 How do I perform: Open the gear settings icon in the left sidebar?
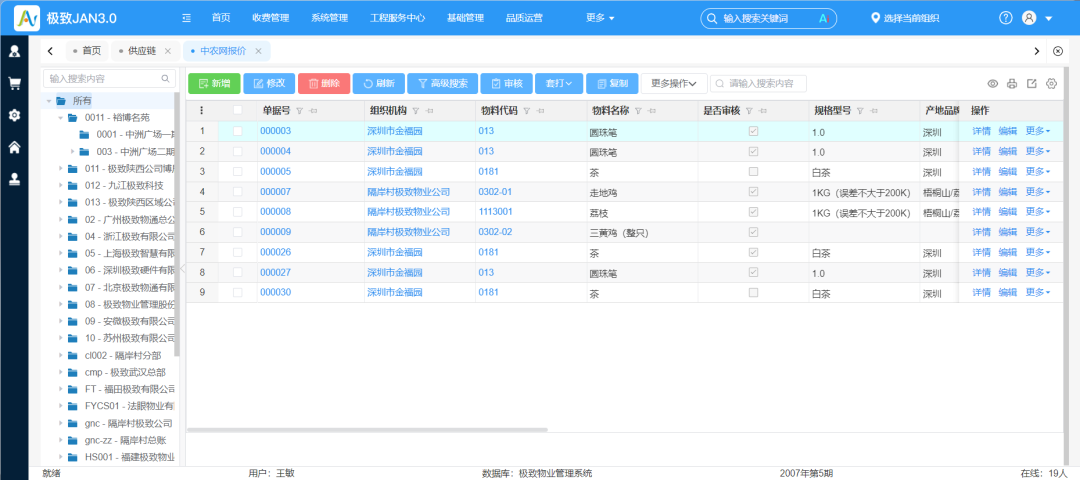coord(14,115)
